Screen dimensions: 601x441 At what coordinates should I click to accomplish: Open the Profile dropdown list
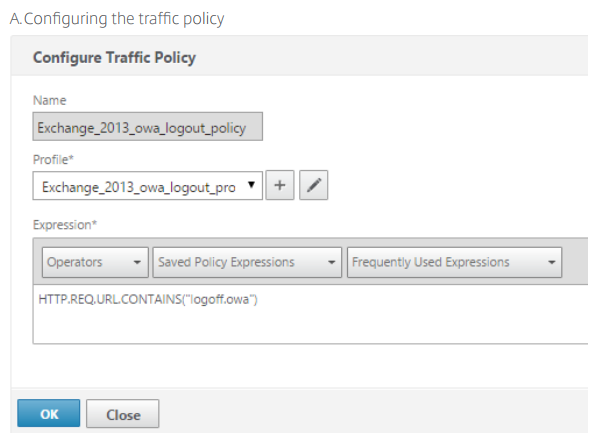coord(147,186)
